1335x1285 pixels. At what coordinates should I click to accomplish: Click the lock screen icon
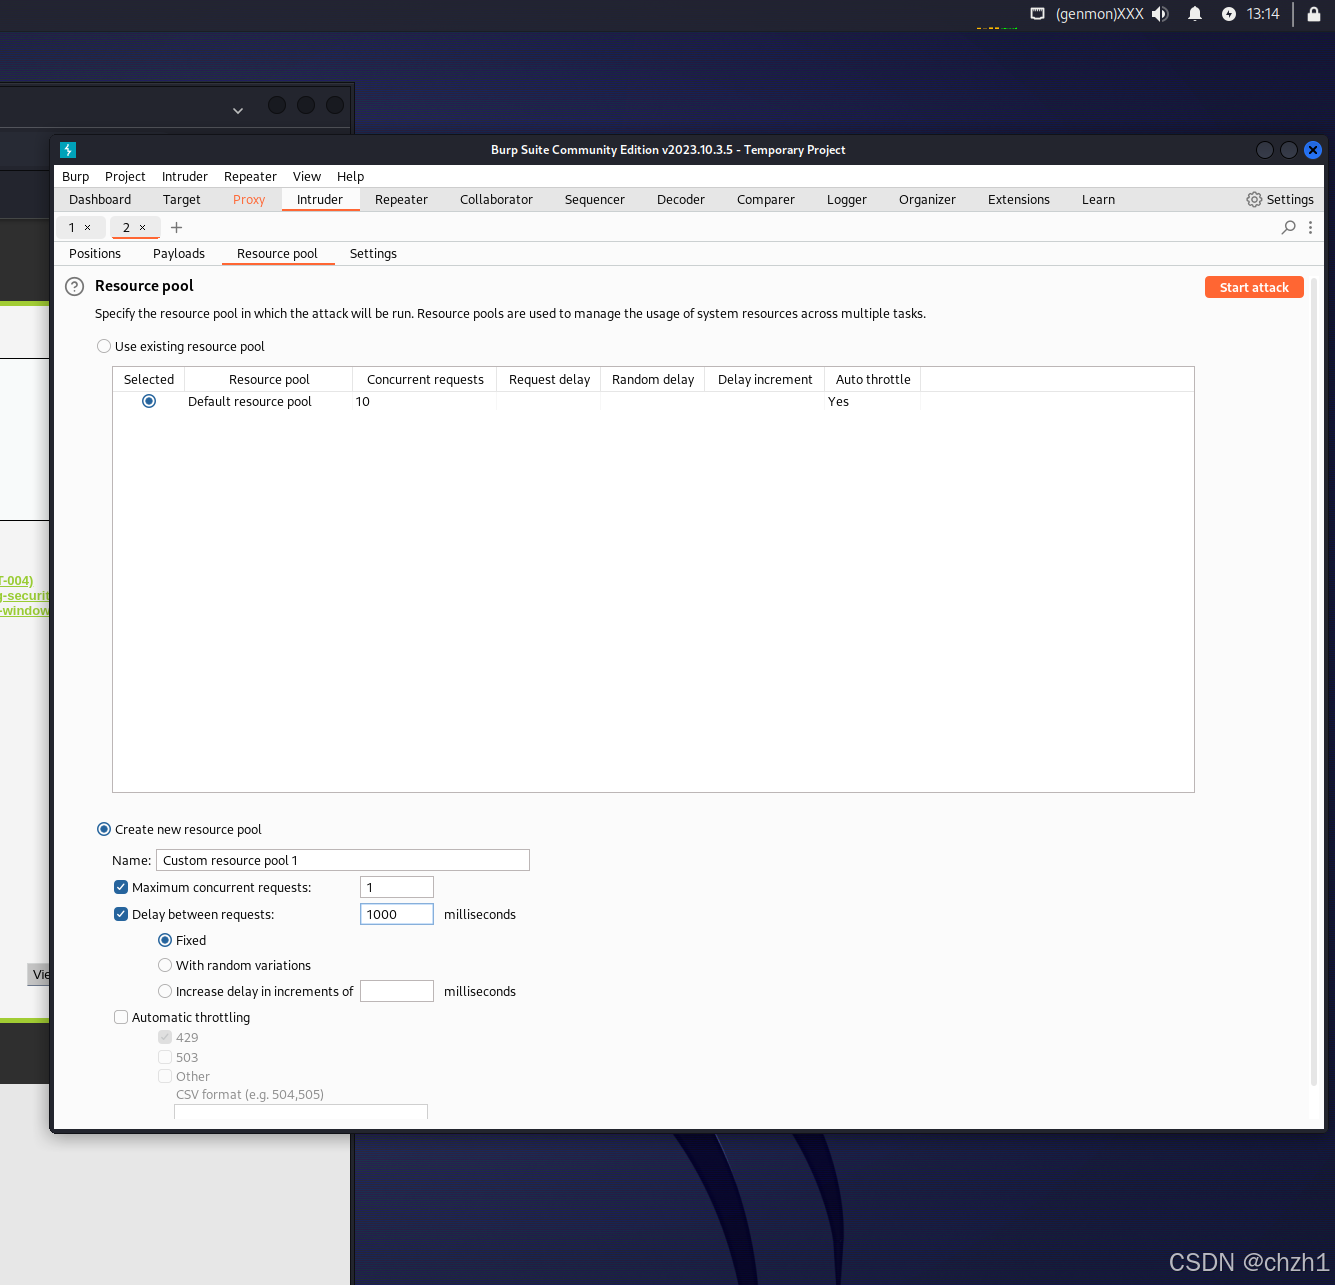pyautogui.click(x=1314, y=14)
